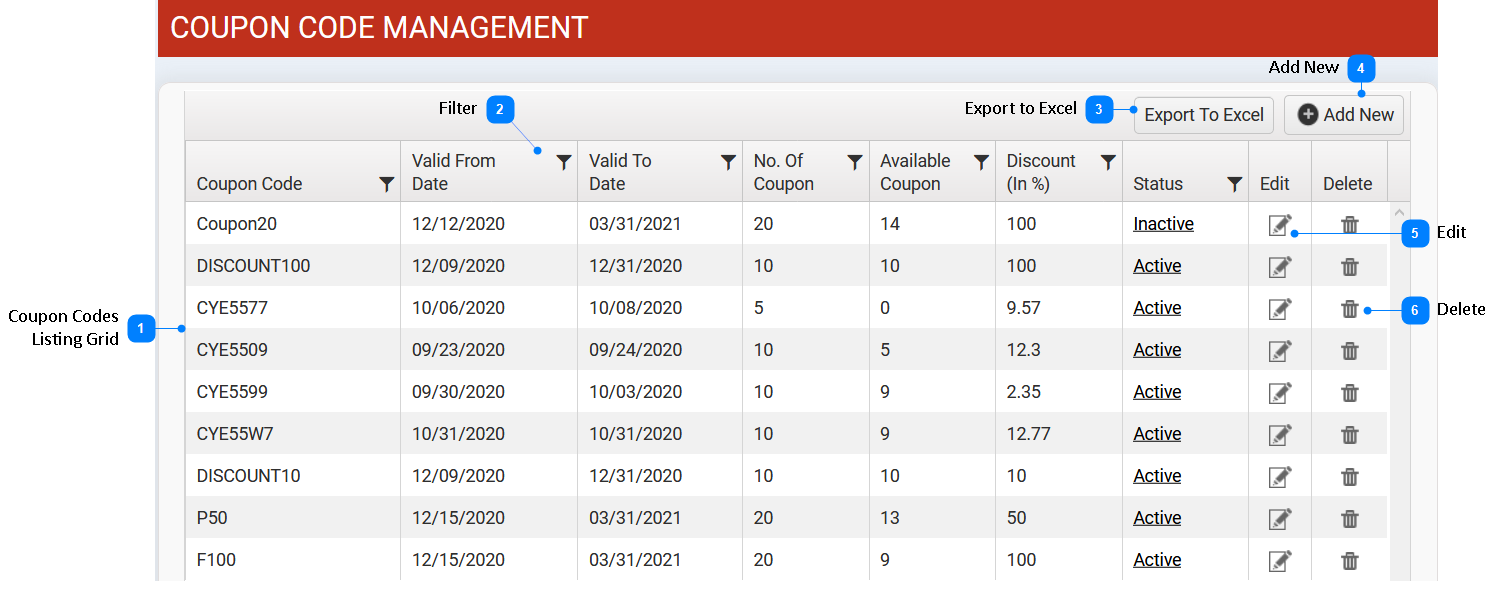Sort by Status column header
Viewport: 1493px width, 598px height.
[x=1158, y=184]
